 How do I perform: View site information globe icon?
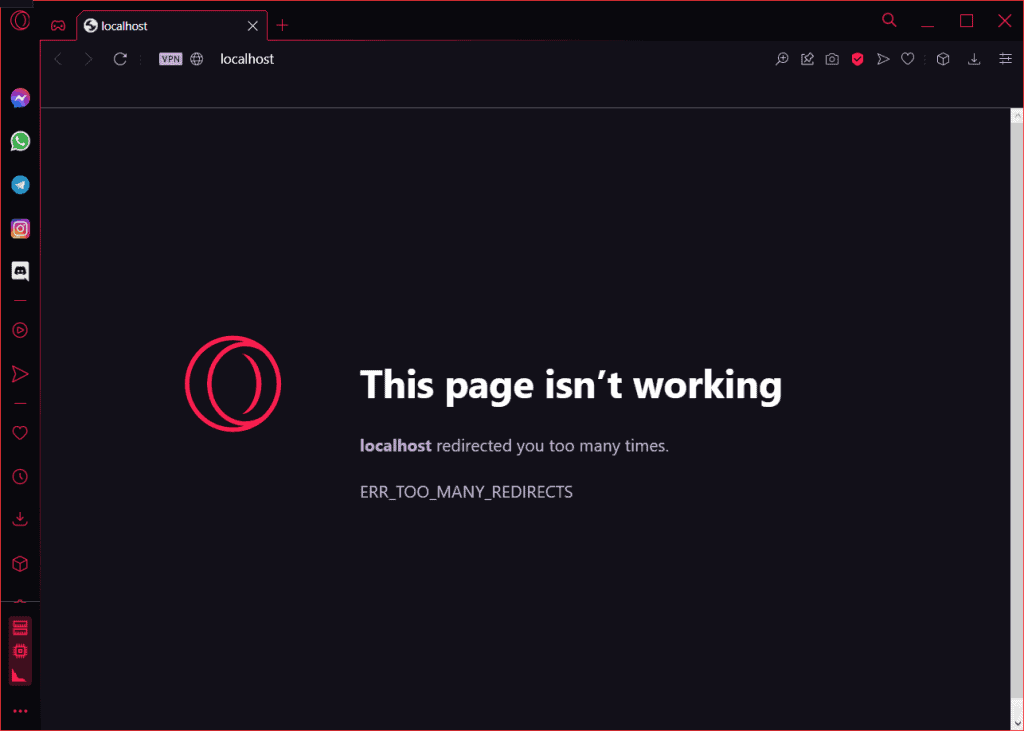coord(197,59)
